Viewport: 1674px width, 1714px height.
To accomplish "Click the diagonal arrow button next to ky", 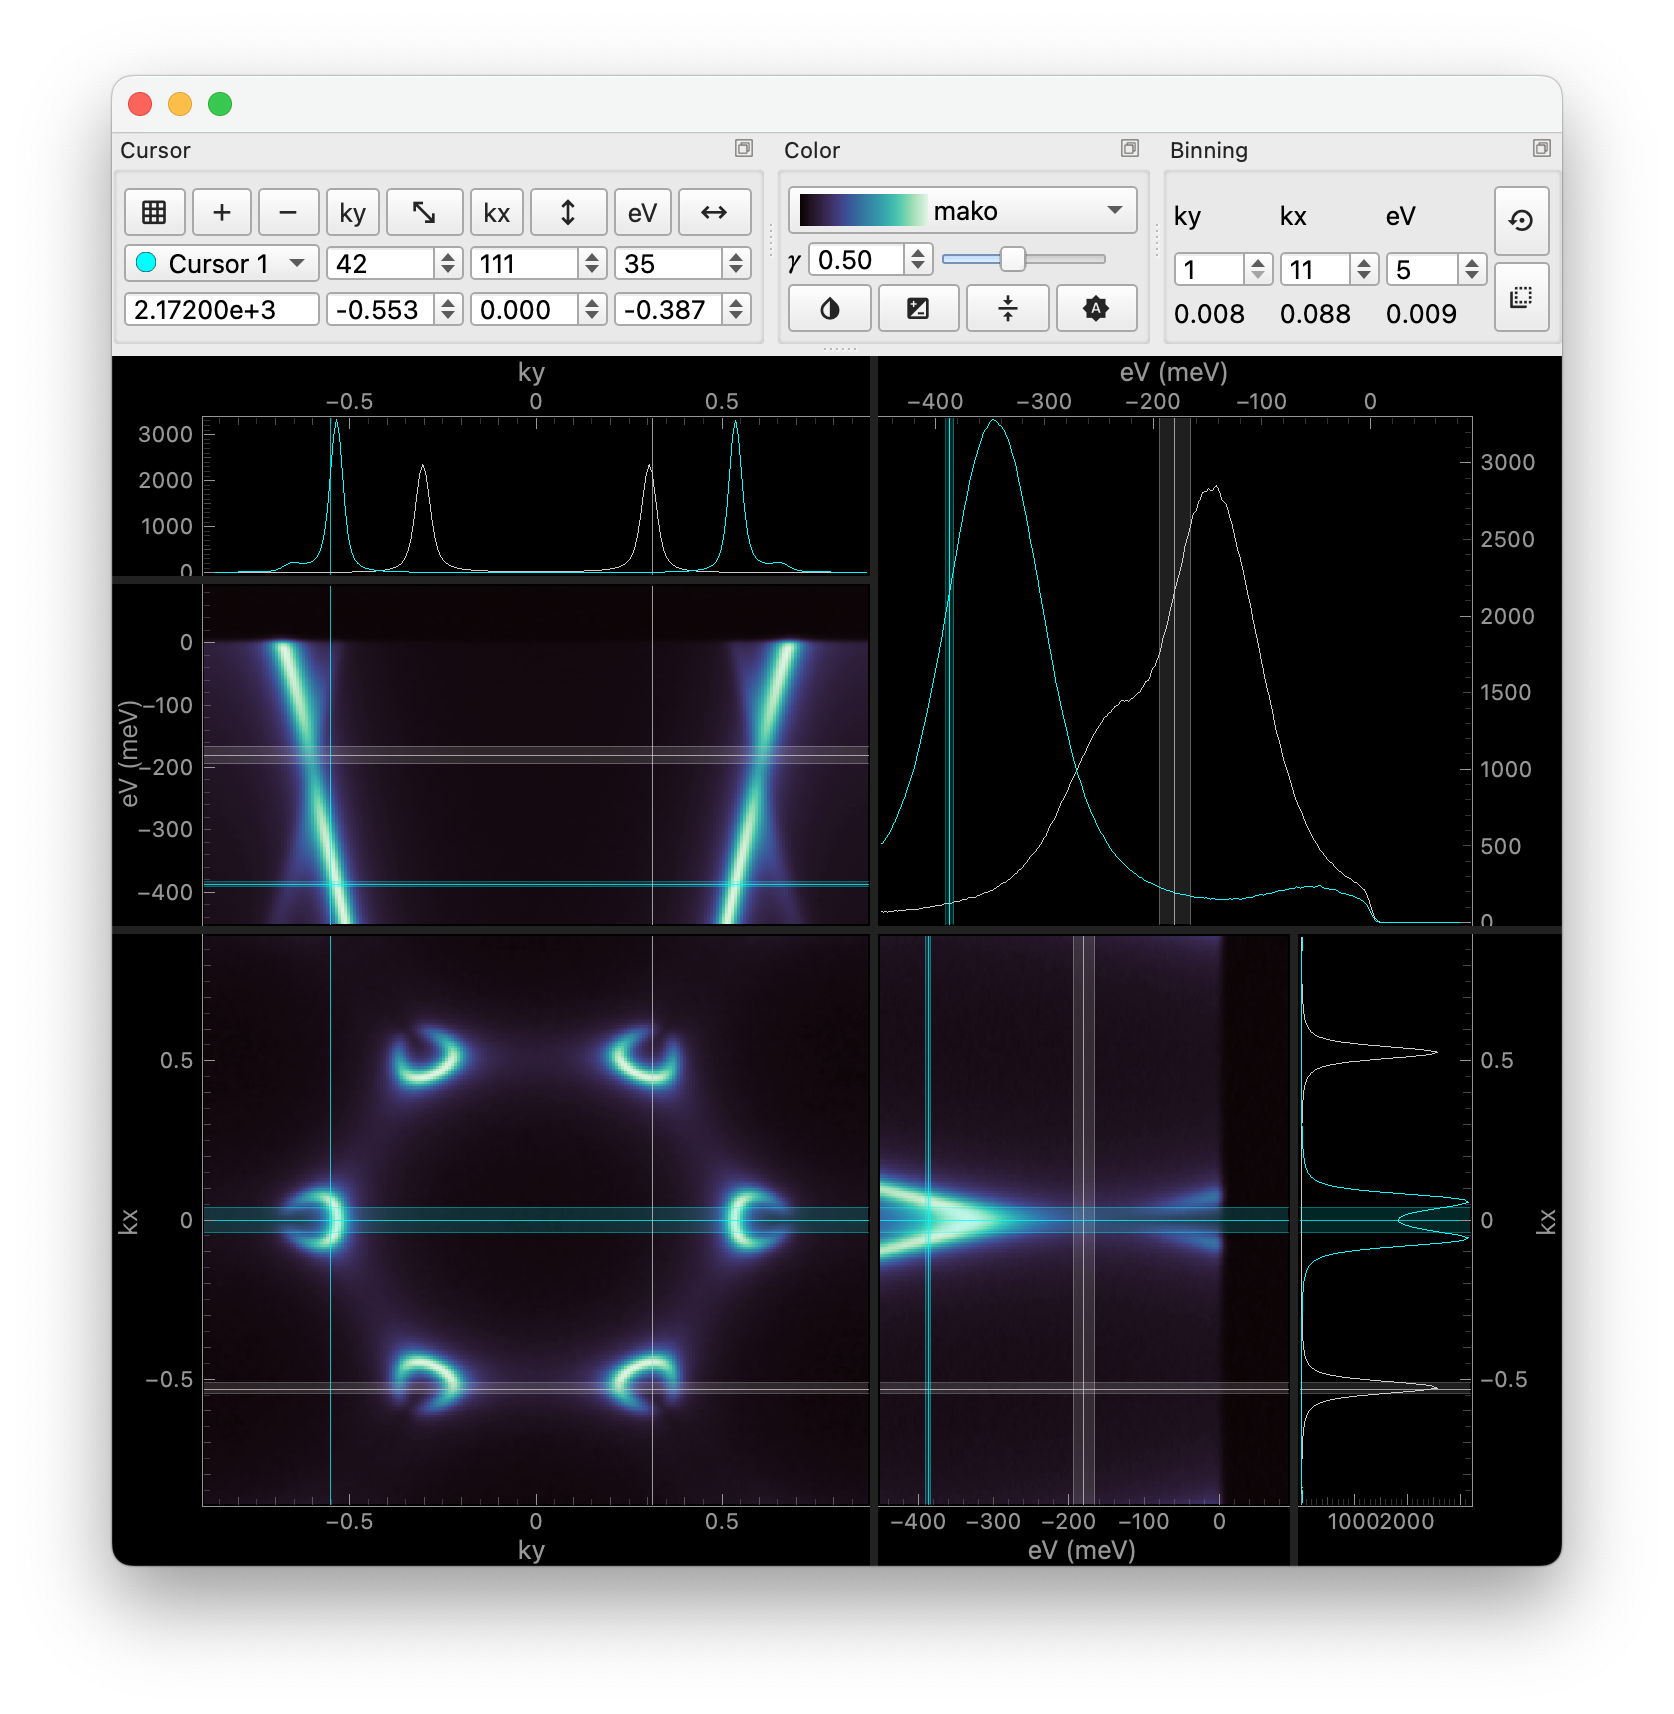I will point(424,212).
